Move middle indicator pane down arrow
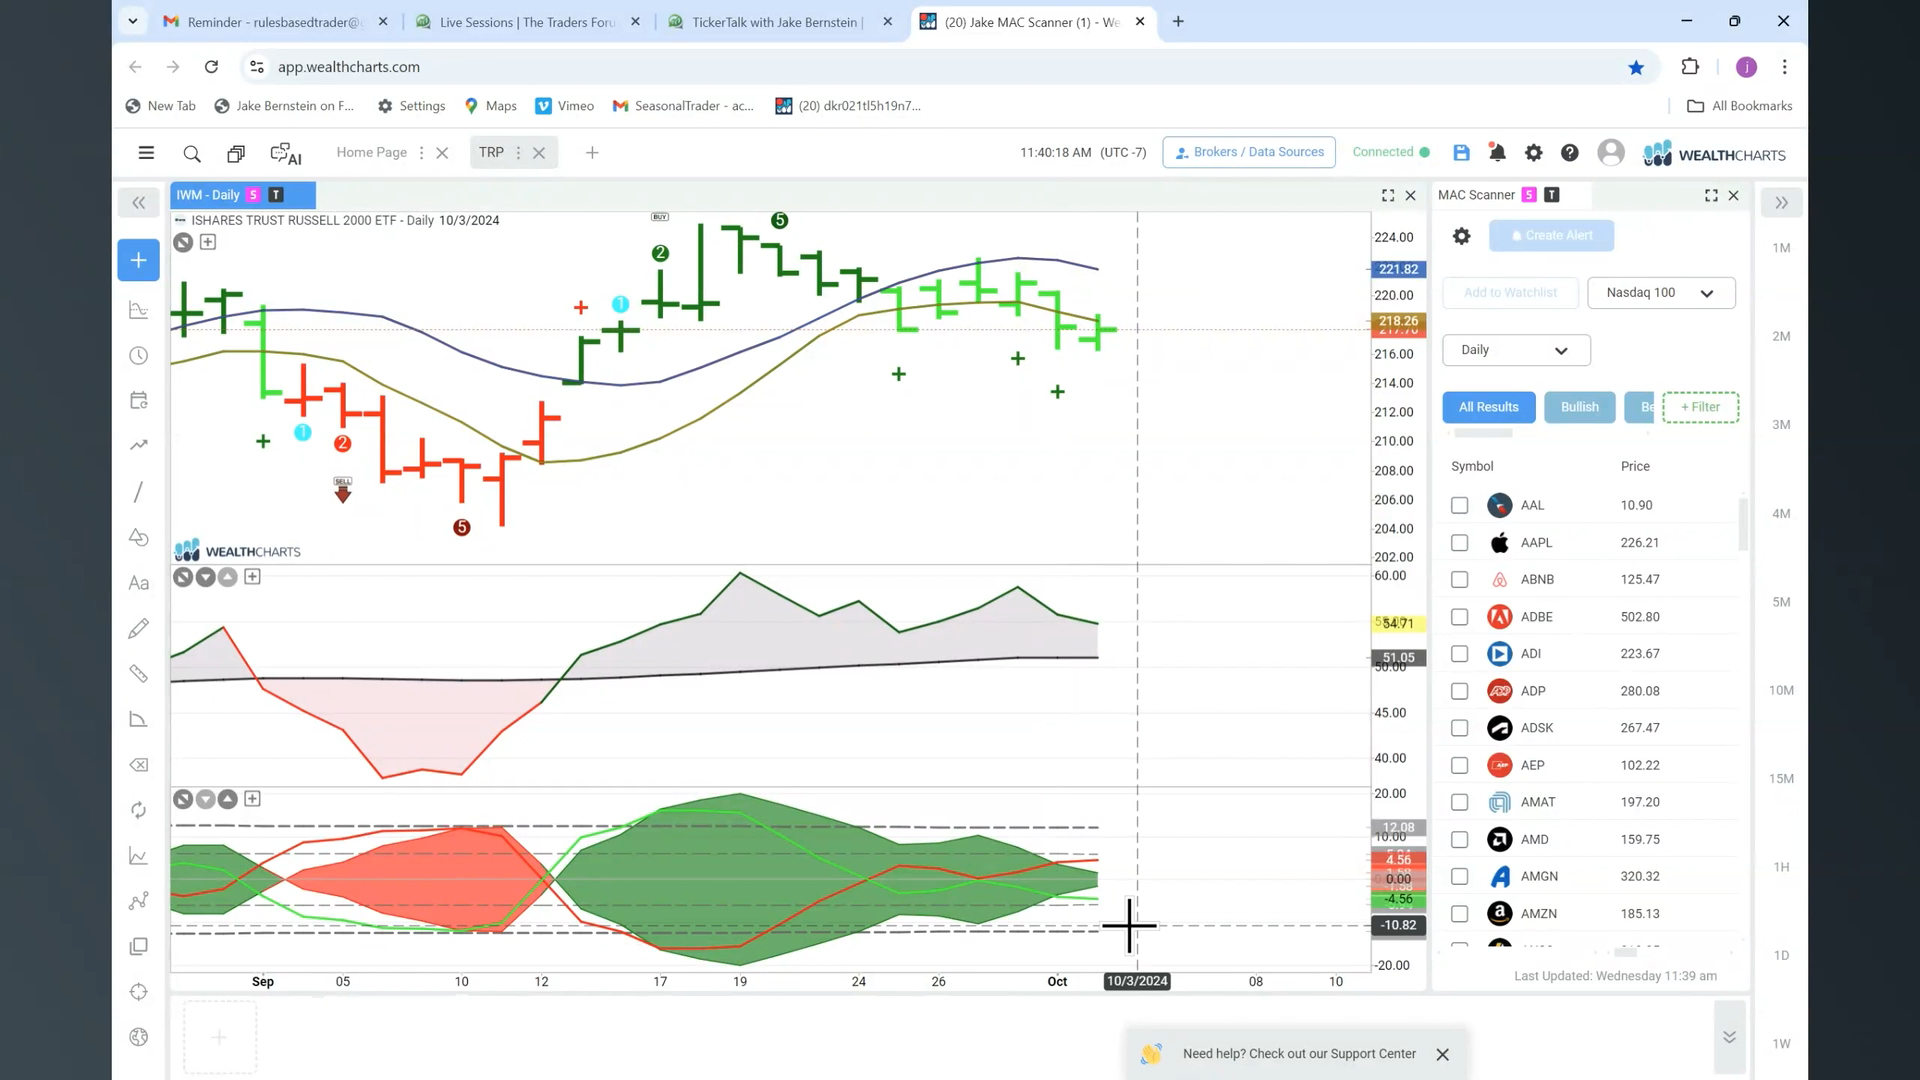 (x=205, y=577)
